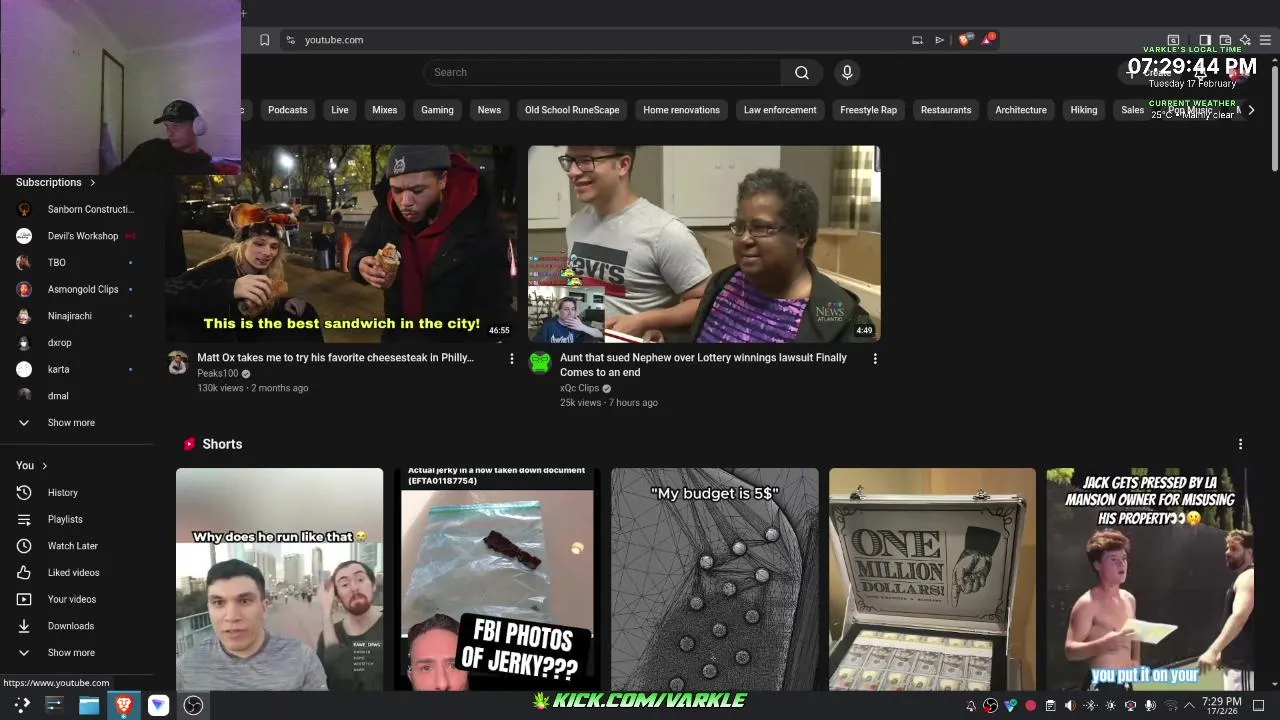Select the Old School RuneScape chip
This screenshot has height=720, width=1280.
click(x=572, y=110)
